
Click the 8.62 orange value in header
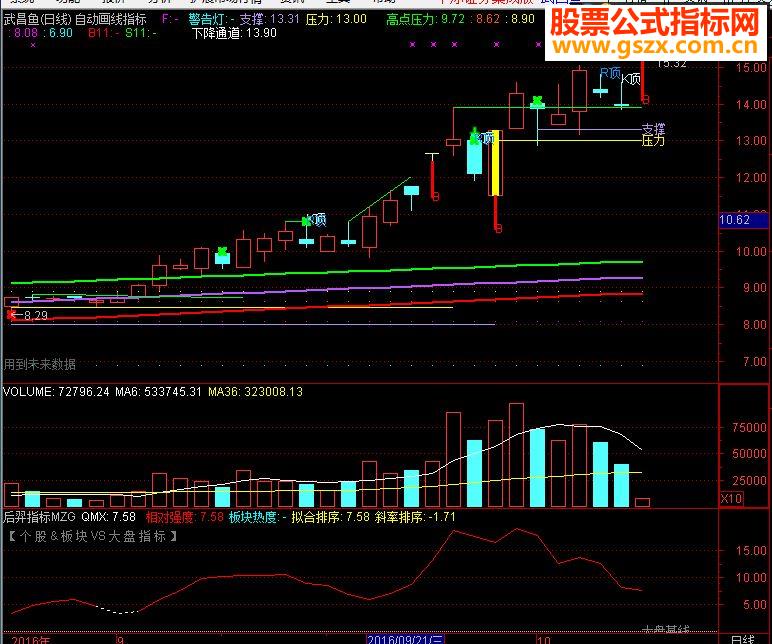click(x=488, y=19)
